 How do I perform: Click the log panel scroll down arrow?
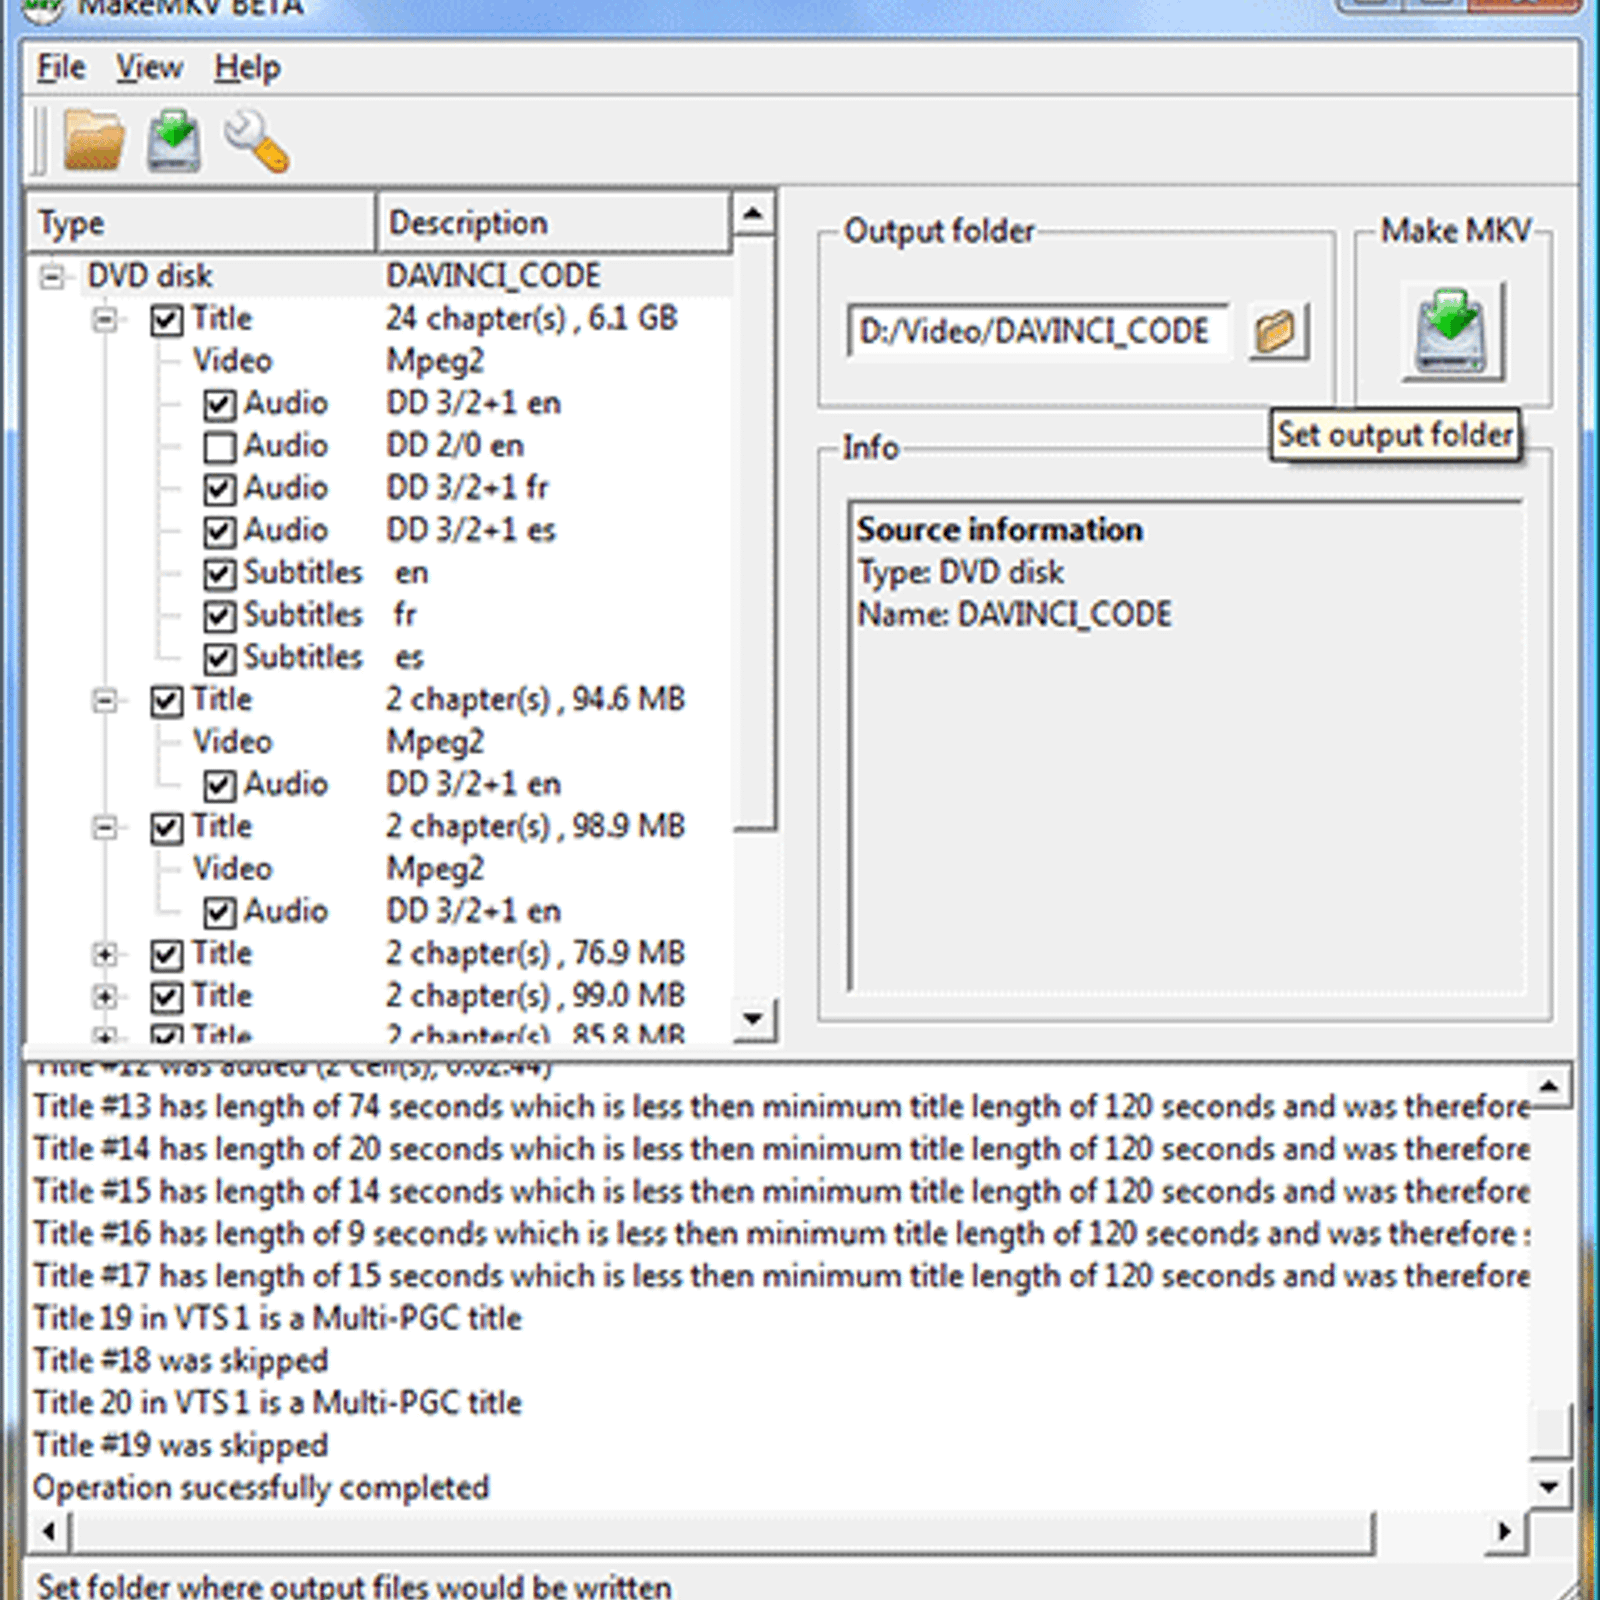point(1550,1487)
